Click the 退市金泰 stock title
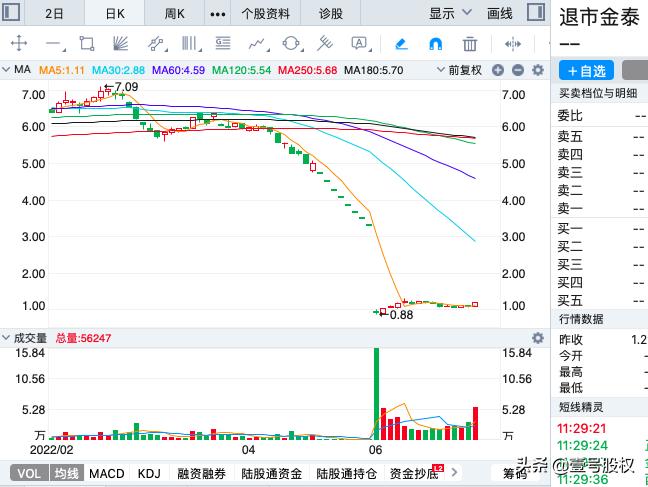This screenshot has width=648, height=487. [x=599, y=18]
